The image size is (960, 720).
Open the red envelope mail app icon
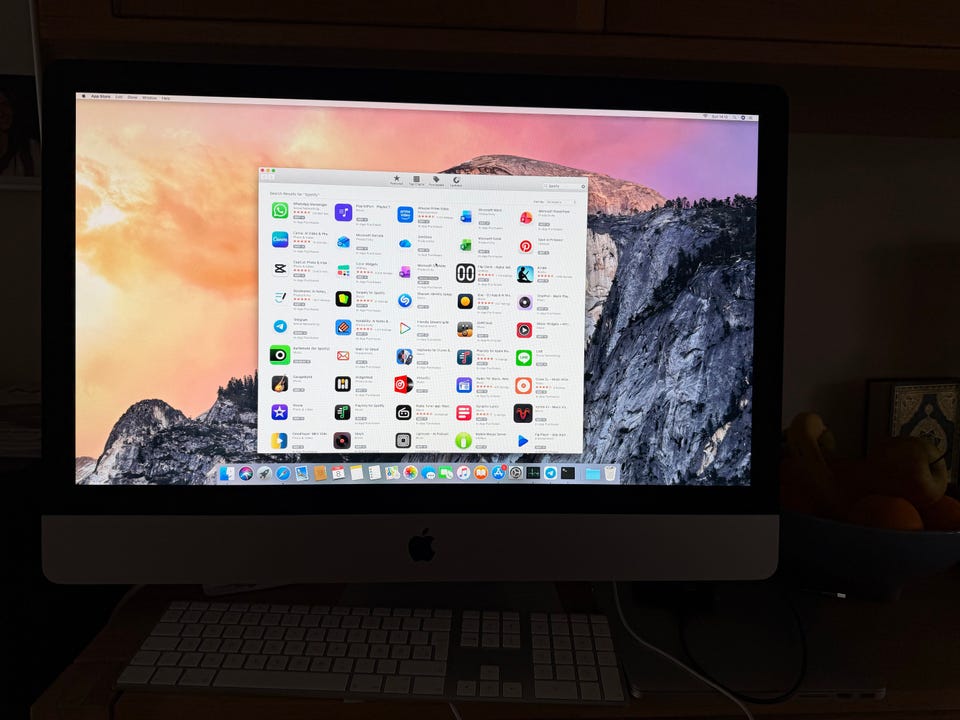pyautogui.click(x=343, y=355)
